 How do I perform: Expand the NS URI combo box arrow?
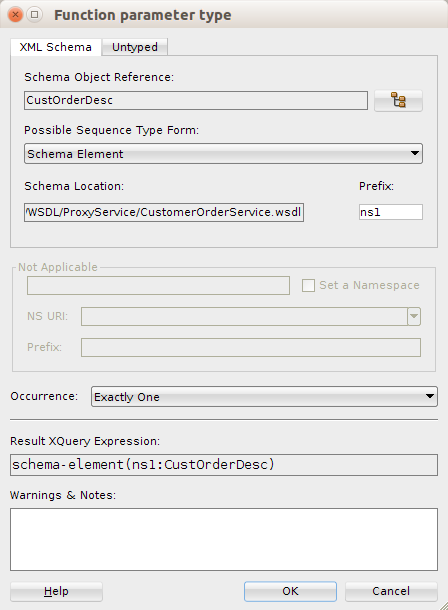click(414, 316)
